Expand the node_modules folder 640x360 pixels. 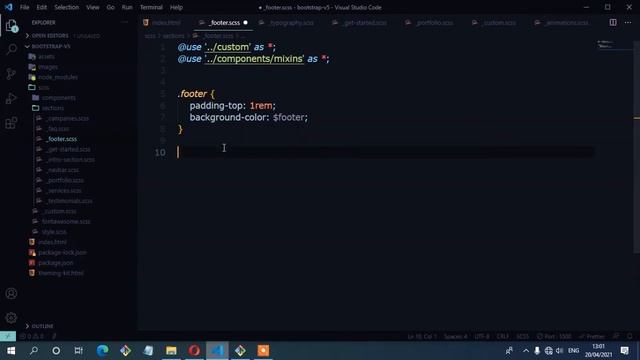tap(58, 77)
